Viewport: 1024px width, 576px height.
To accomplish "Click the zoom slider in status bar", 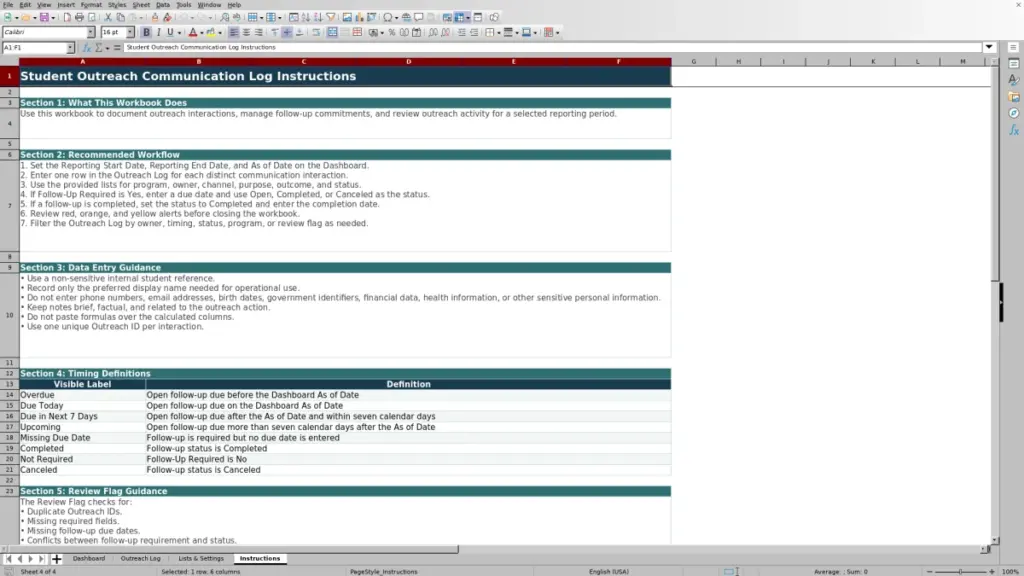I will pos(961,571).
